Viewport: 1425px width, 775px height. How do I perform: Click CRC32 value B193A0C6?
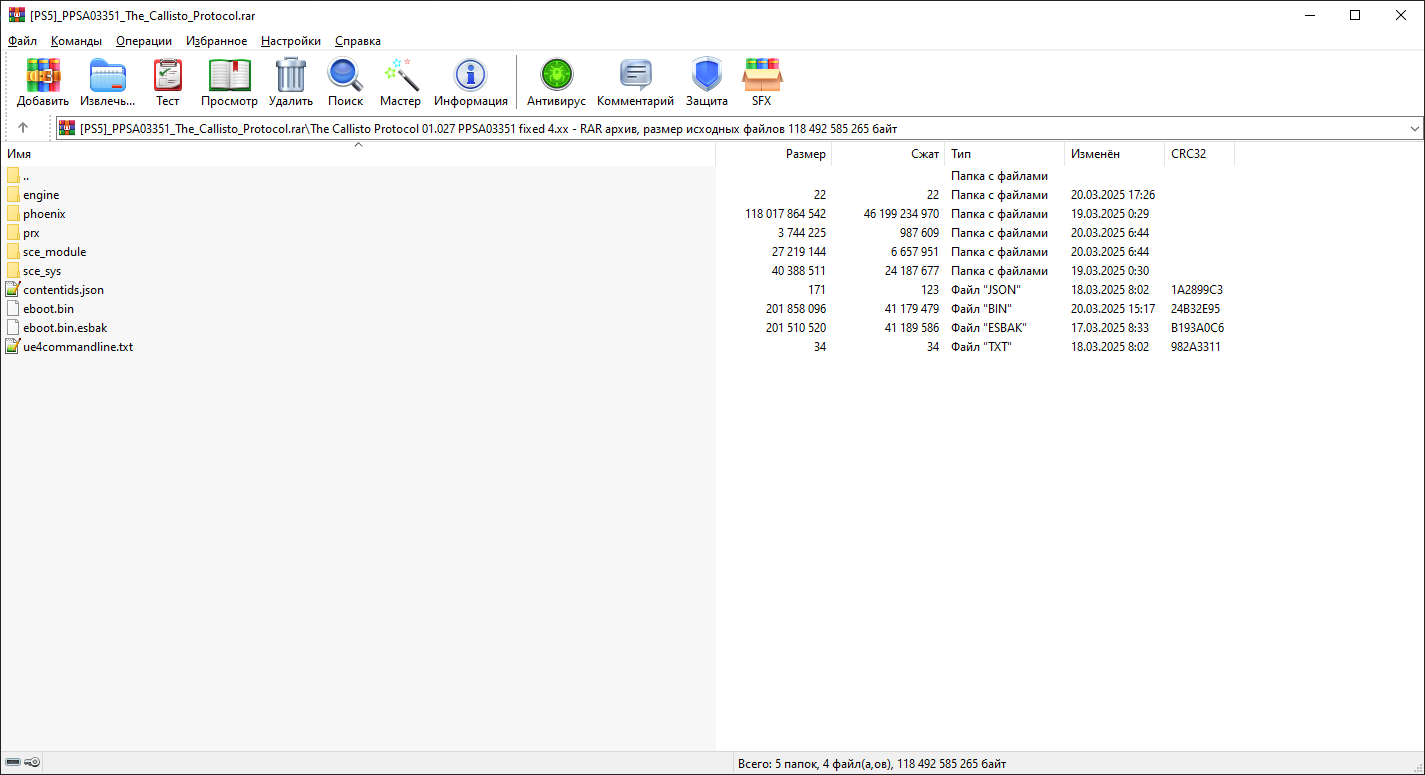(1198, 328)
